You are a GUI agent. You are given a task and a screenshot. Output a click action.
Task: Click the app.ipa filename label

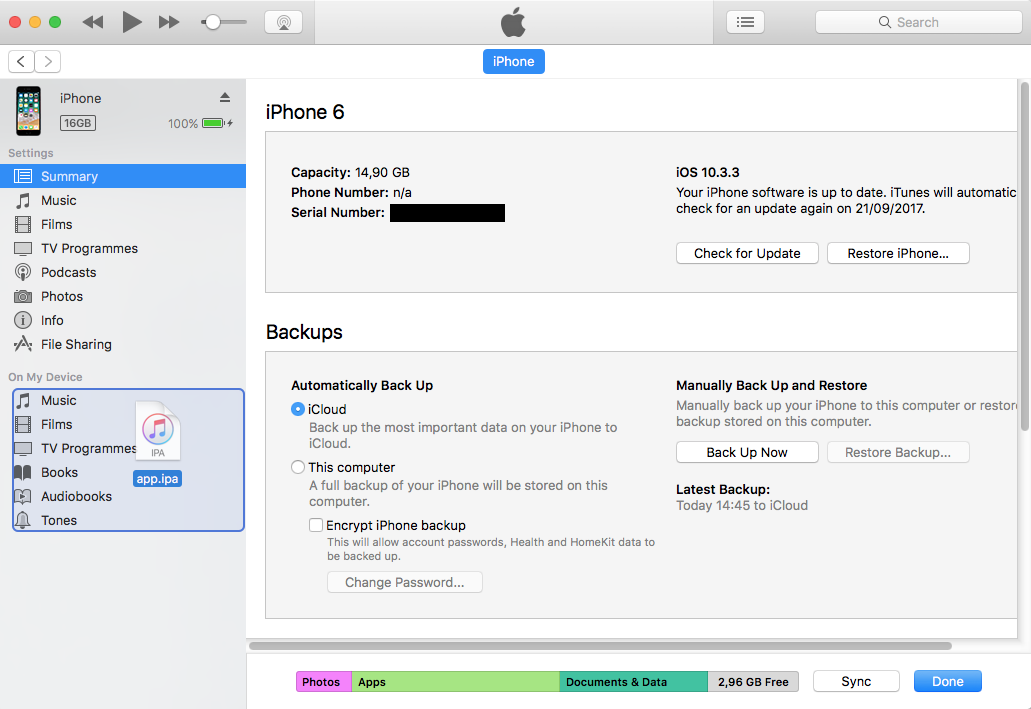[157, 479]
